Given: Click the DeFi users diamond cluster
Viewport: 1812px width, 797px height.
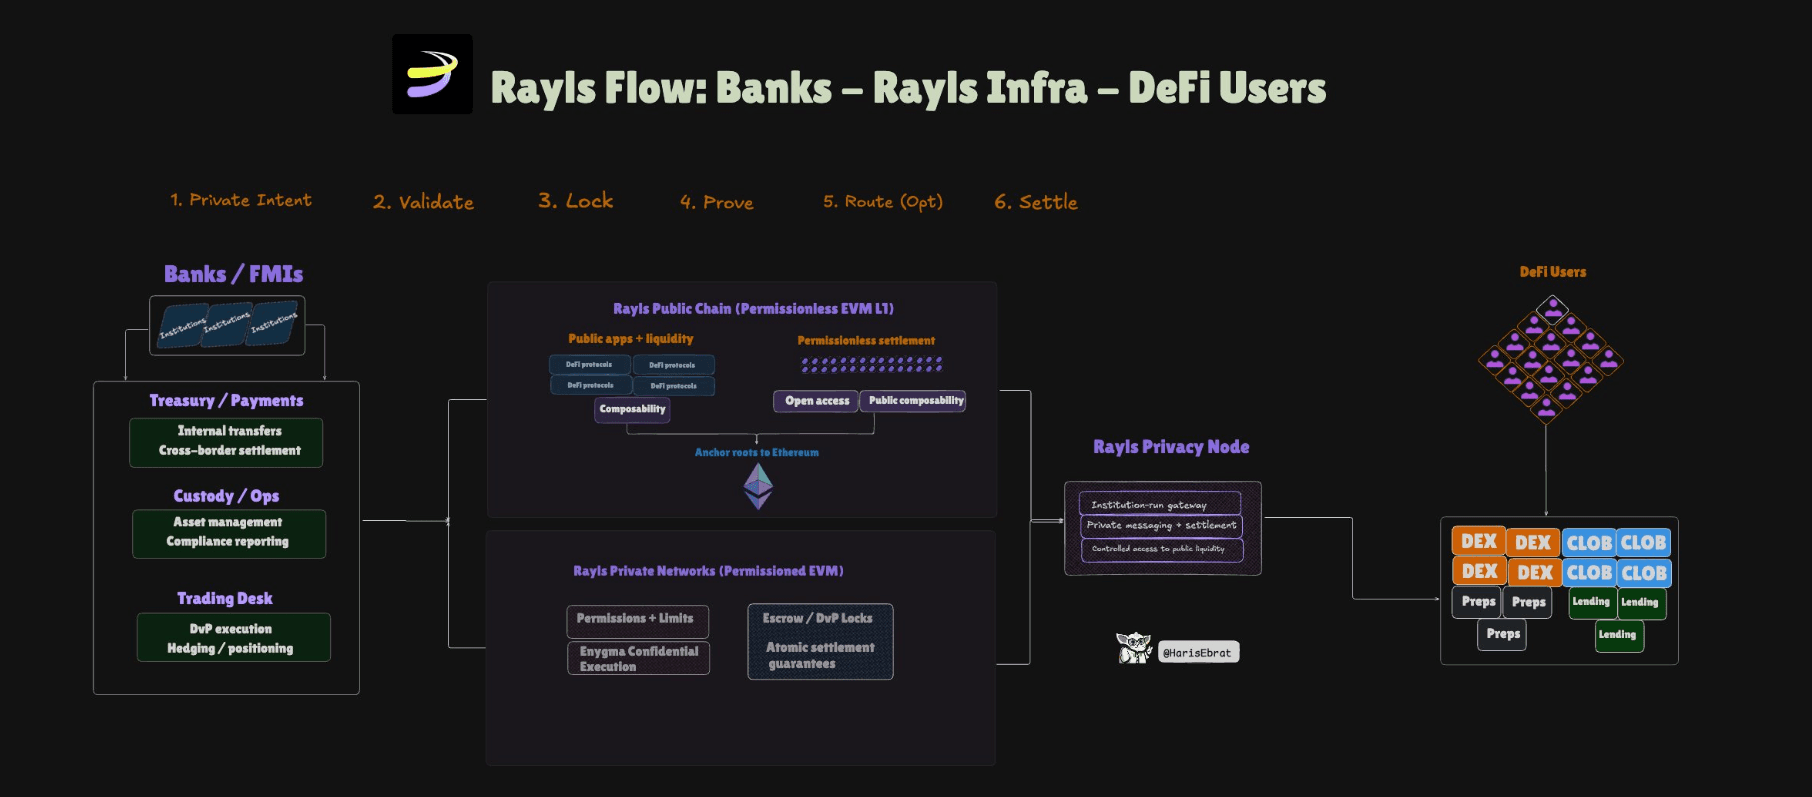Looking at the screenshot, I should coord(1550,359).
